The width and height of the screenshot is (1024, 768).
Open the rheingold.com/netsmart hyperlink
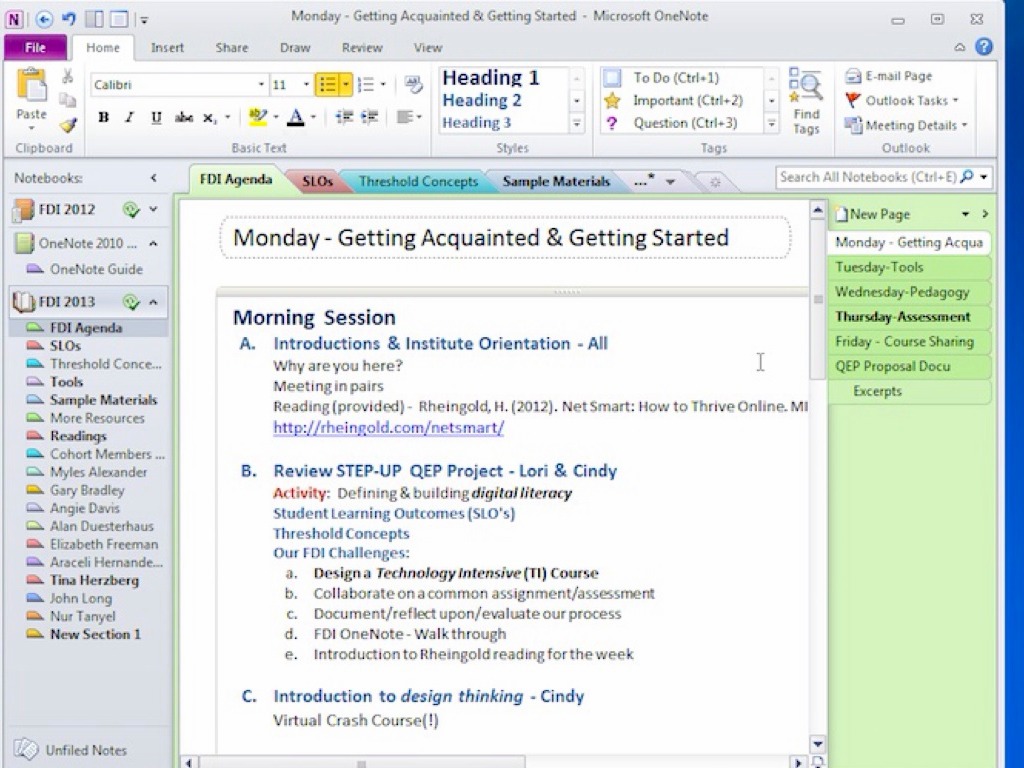click(388, 427)
